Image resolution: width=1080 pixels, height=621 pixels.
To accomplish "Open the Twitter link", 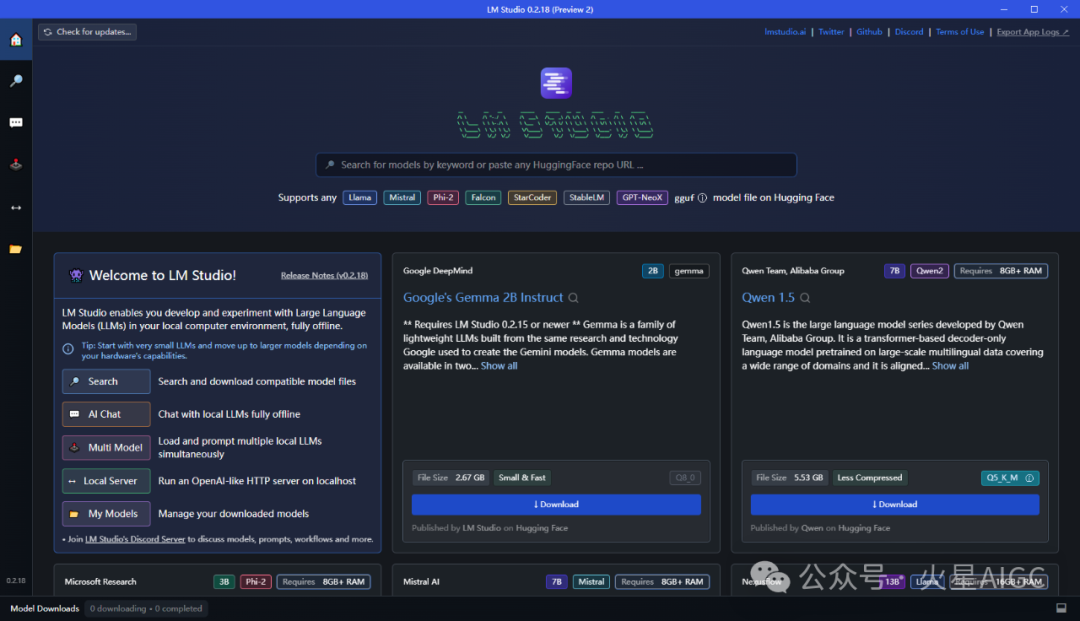I will coord(831,32).
